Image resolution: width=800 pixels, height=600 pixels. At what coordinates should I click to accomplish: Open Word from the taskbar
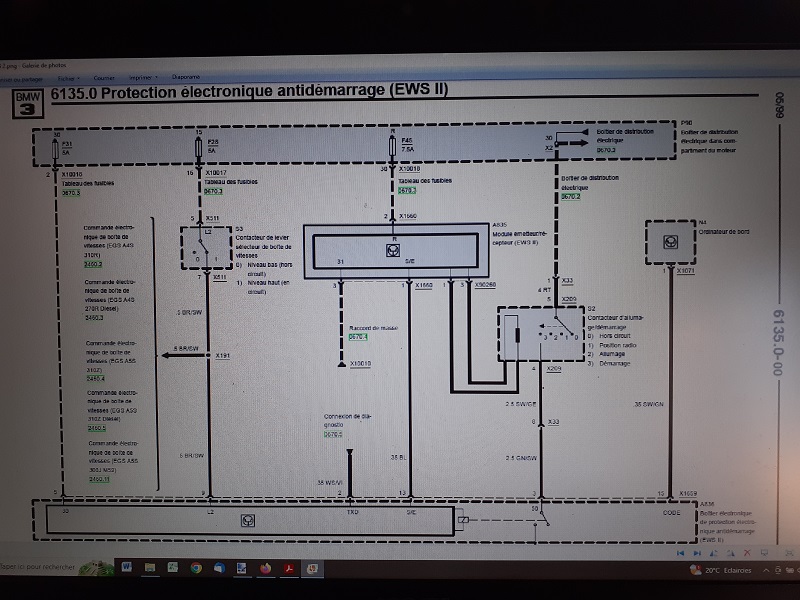click(x=127, y=567)
